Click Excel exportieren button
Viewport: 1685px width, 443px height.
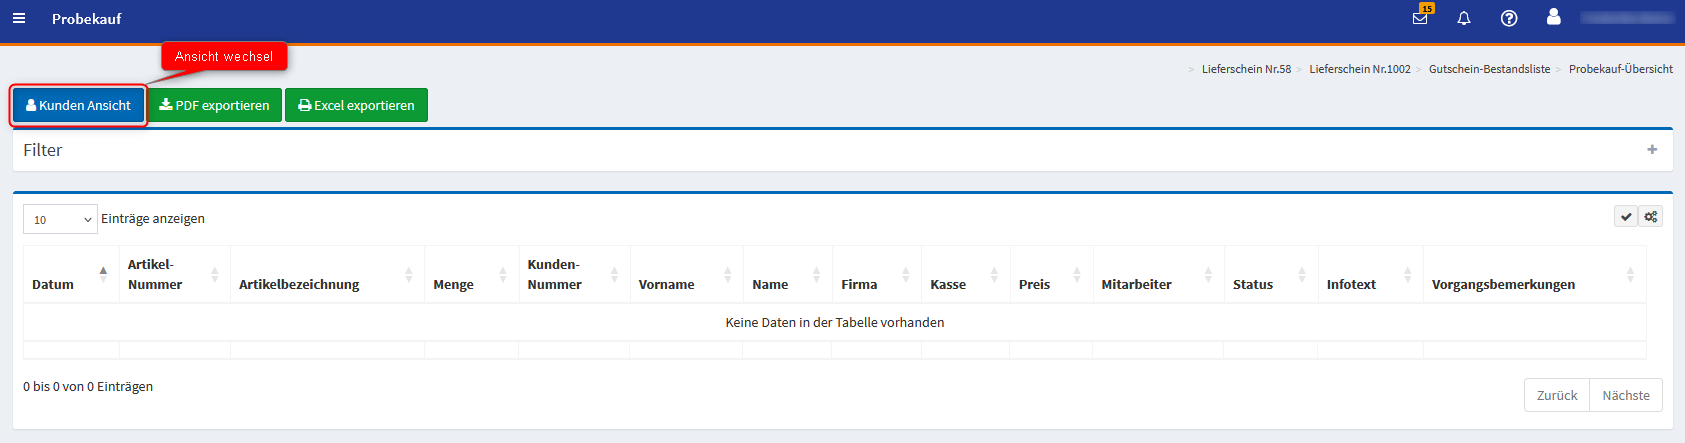click(356, 105)
